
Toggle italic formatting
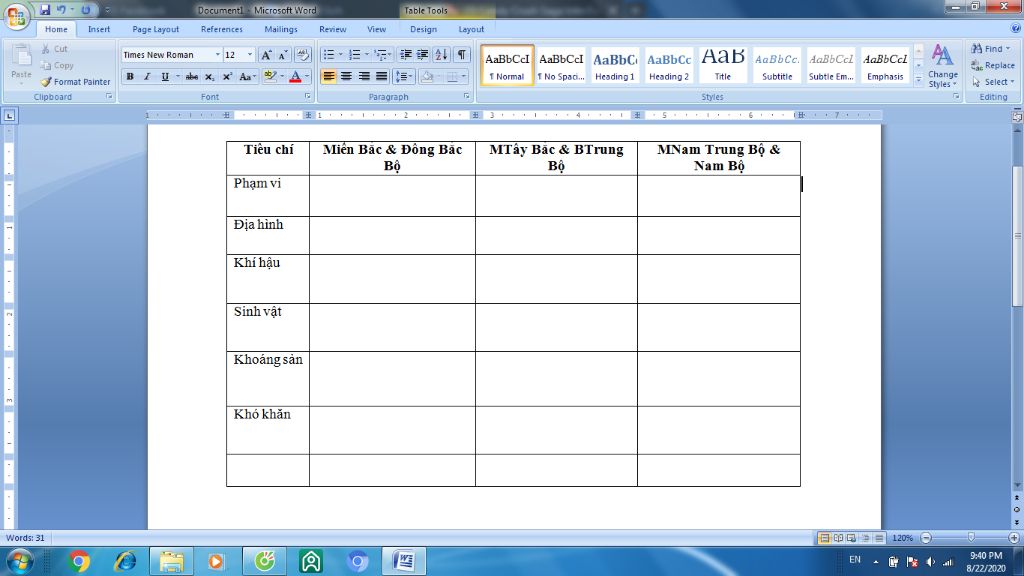(x=147, y=76)
